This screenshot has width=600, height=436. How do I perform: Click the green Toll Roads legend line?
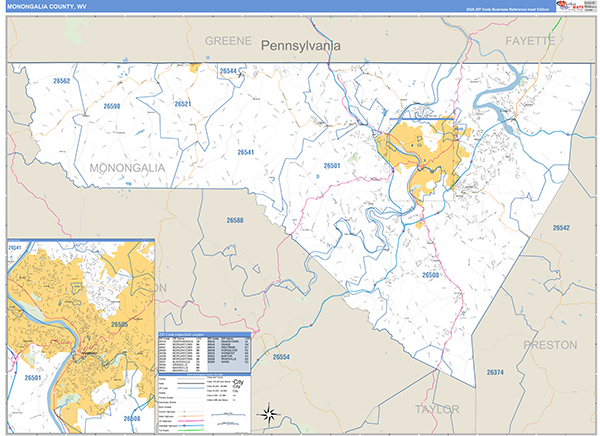tap(191, 430)
